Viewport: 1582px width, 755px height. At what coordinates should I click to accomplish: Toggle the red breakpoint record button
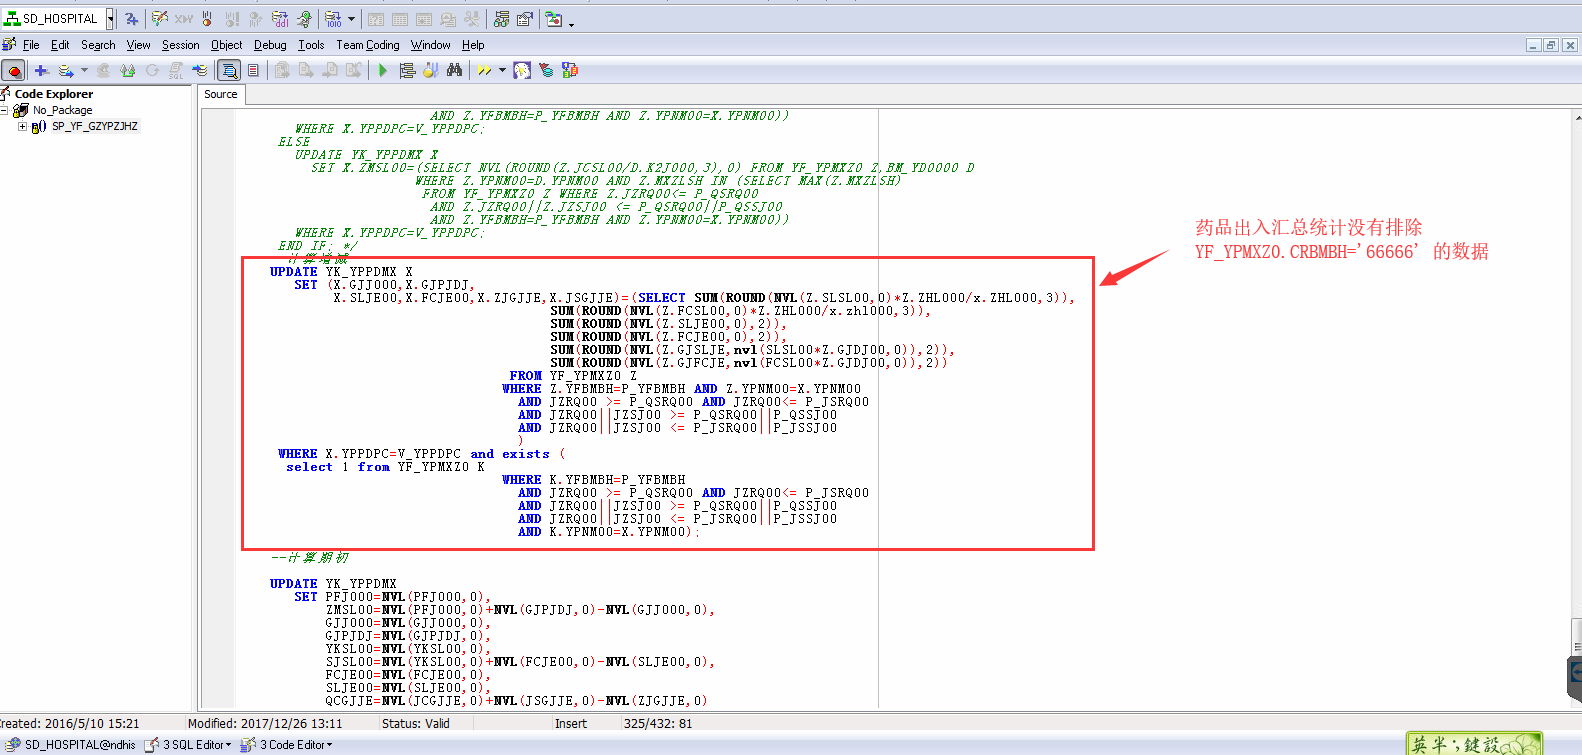tap(13, 70)
